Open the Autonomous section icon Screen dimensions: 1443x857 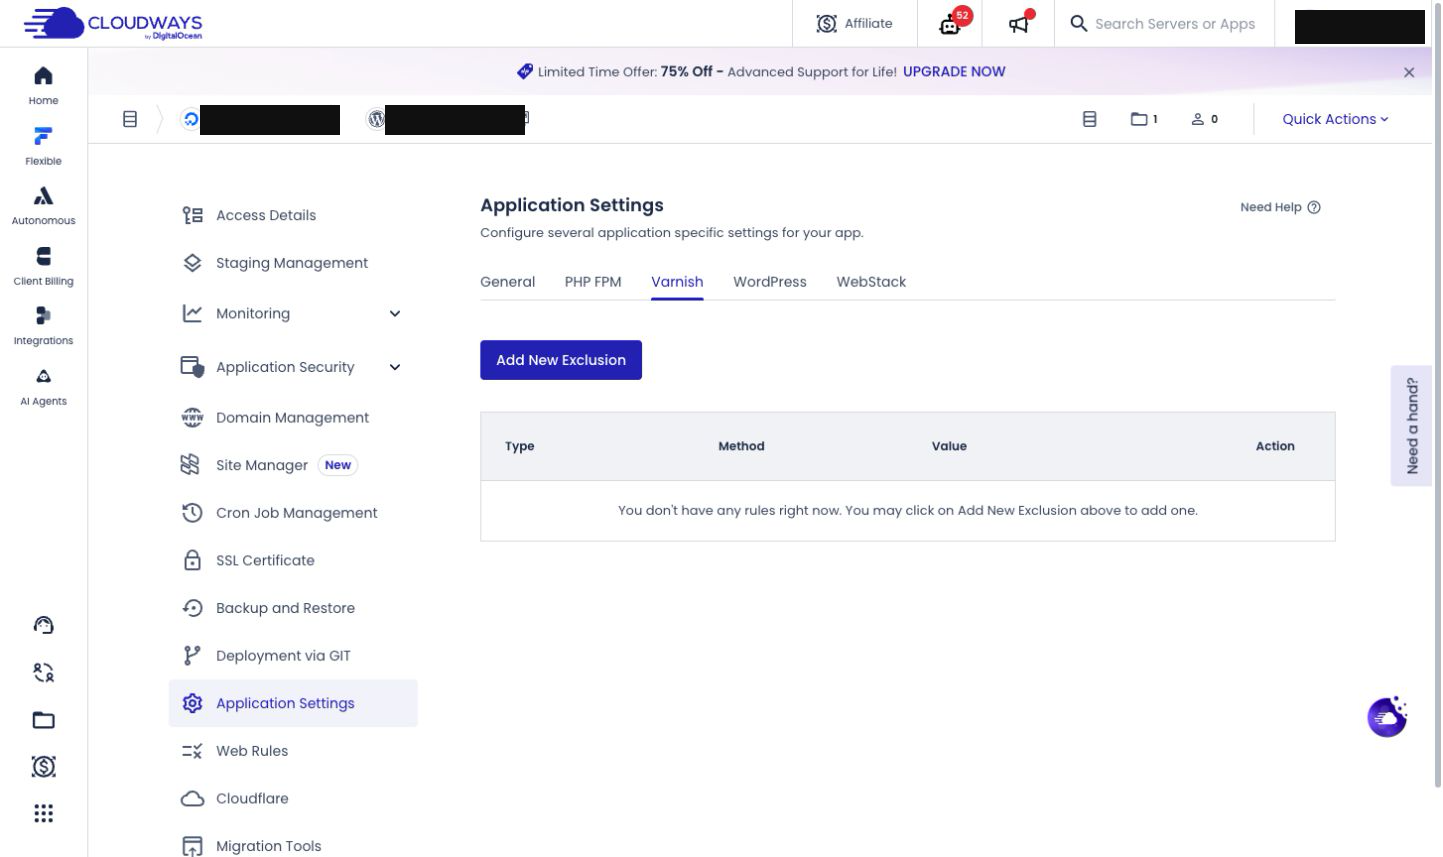point(43,206)
